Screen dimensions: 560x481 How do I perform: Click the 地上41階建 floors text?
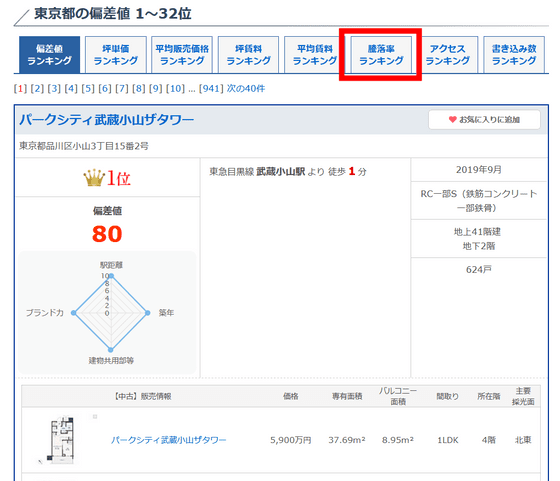pos(477,232)
